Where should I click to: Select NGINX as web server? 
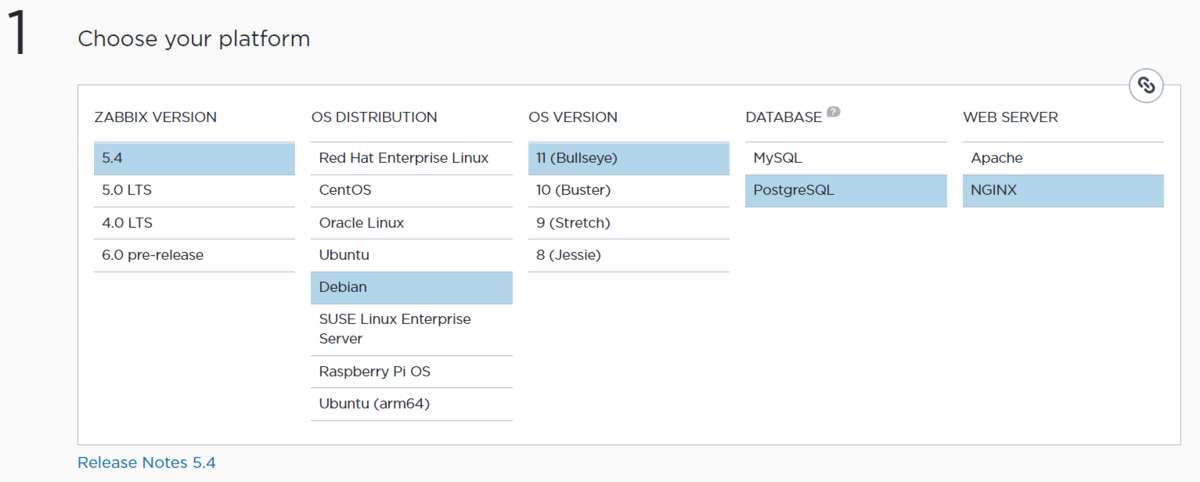click(x=1062, y=190)
